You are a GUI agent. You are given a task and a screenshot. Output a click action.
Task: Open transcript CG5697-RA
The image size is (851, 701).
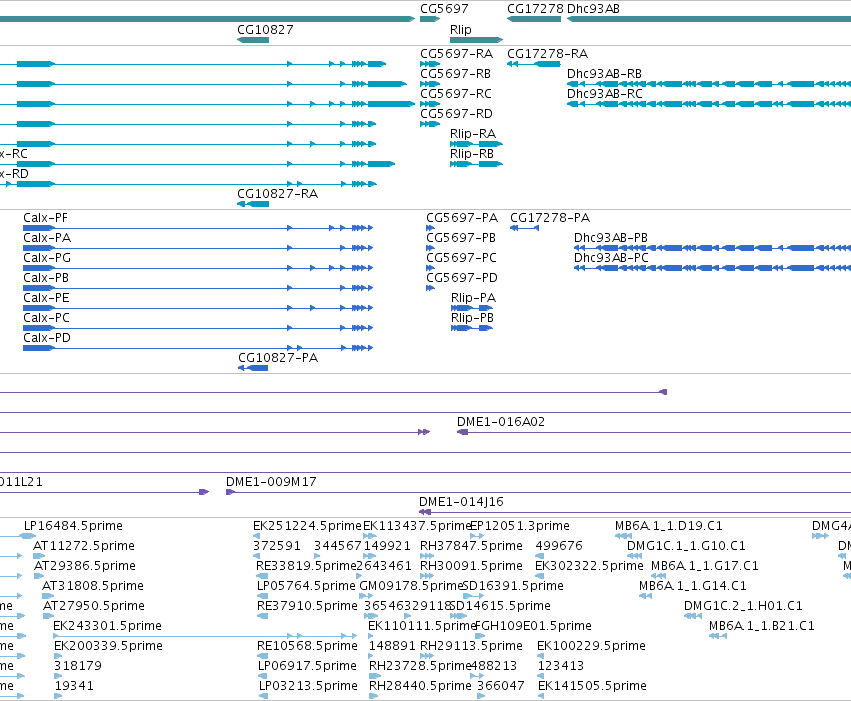456,54
